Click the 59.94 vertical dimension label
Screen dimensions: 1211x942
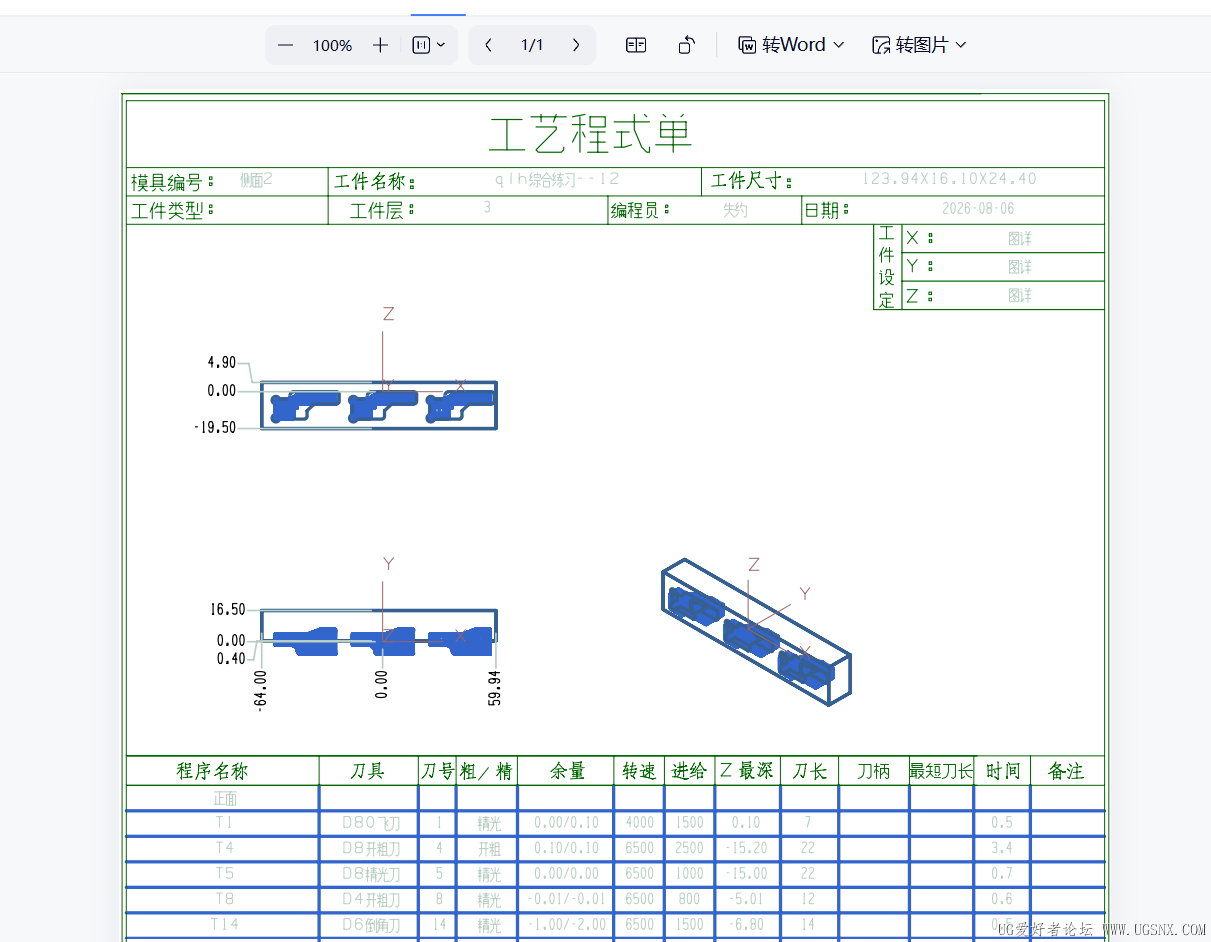click(x=495, y=688)
